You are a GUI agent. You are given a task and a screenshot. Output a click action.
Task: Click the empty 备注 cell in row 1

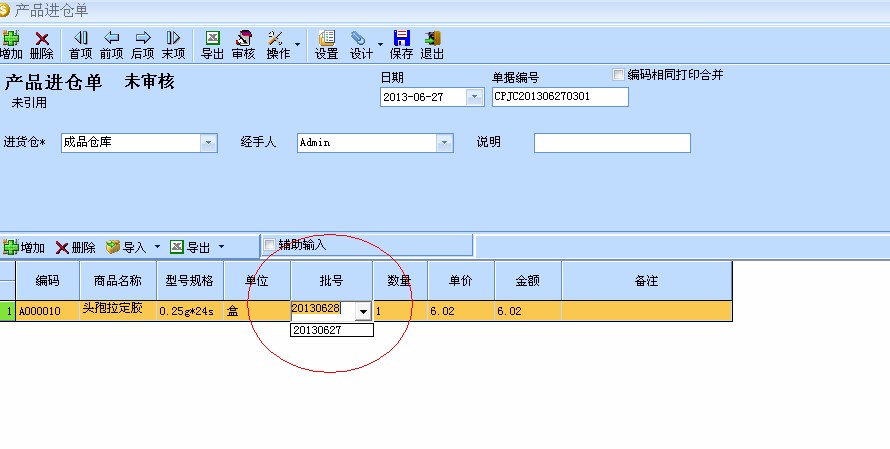pyautogui.click(x=646, y=311)
